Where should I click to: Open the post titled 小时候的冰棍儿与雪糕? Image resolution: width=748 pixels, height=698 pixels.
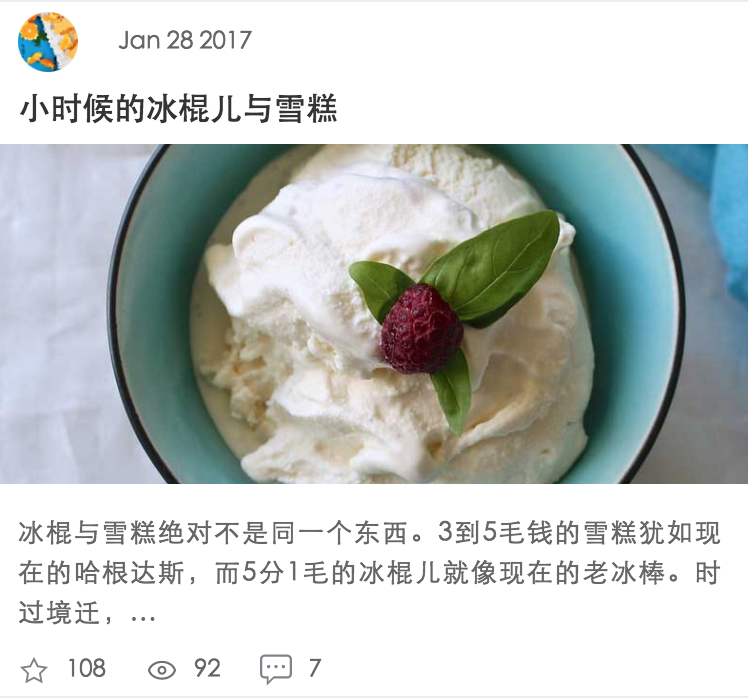point(178,109)
